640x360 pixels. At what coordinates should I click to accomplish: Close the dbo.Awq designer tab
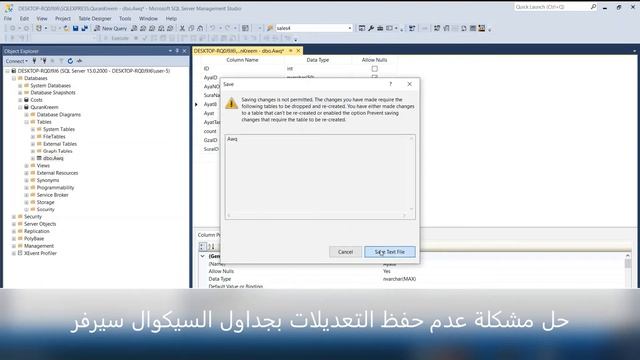tap(298, 51)
